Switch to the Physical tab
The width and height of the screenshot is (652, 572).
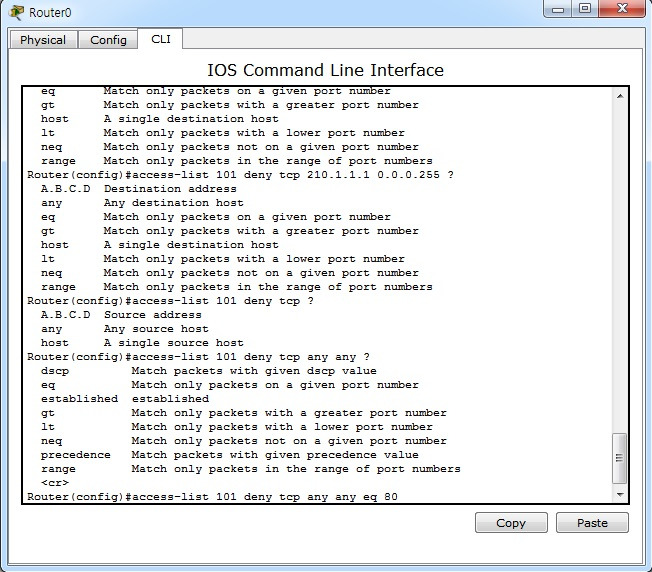tap(43, 40)
